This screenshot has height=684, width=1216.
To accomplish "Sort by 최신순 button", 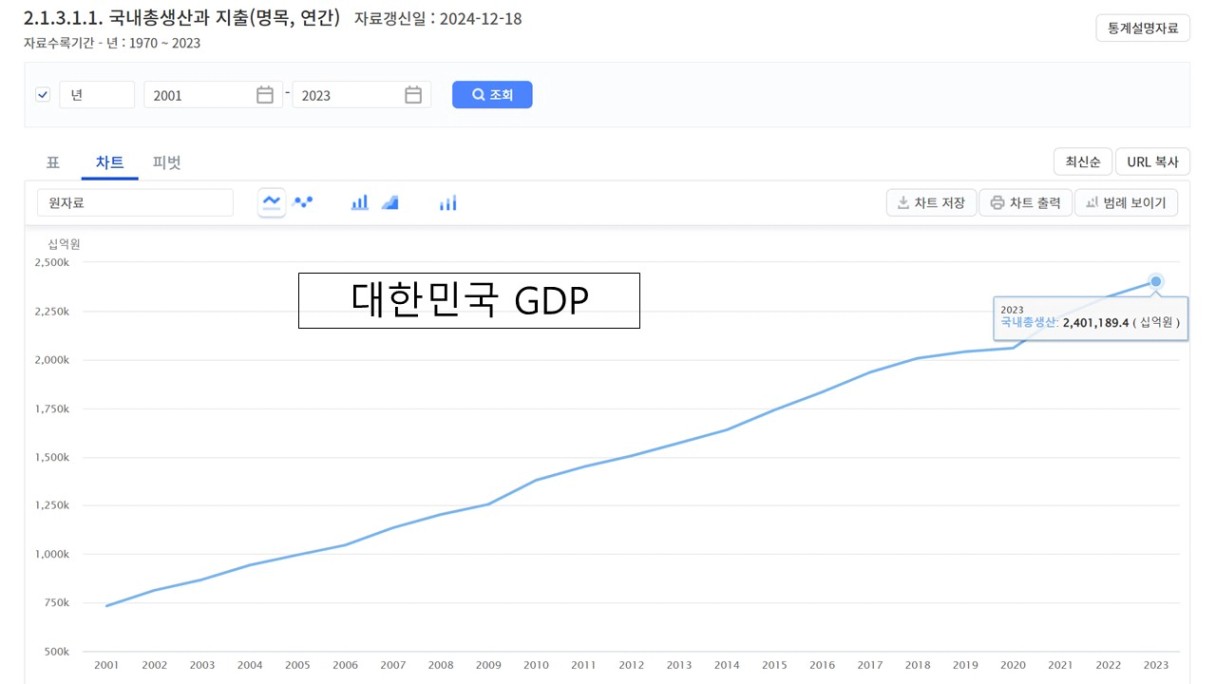I will coord(1082,162).
